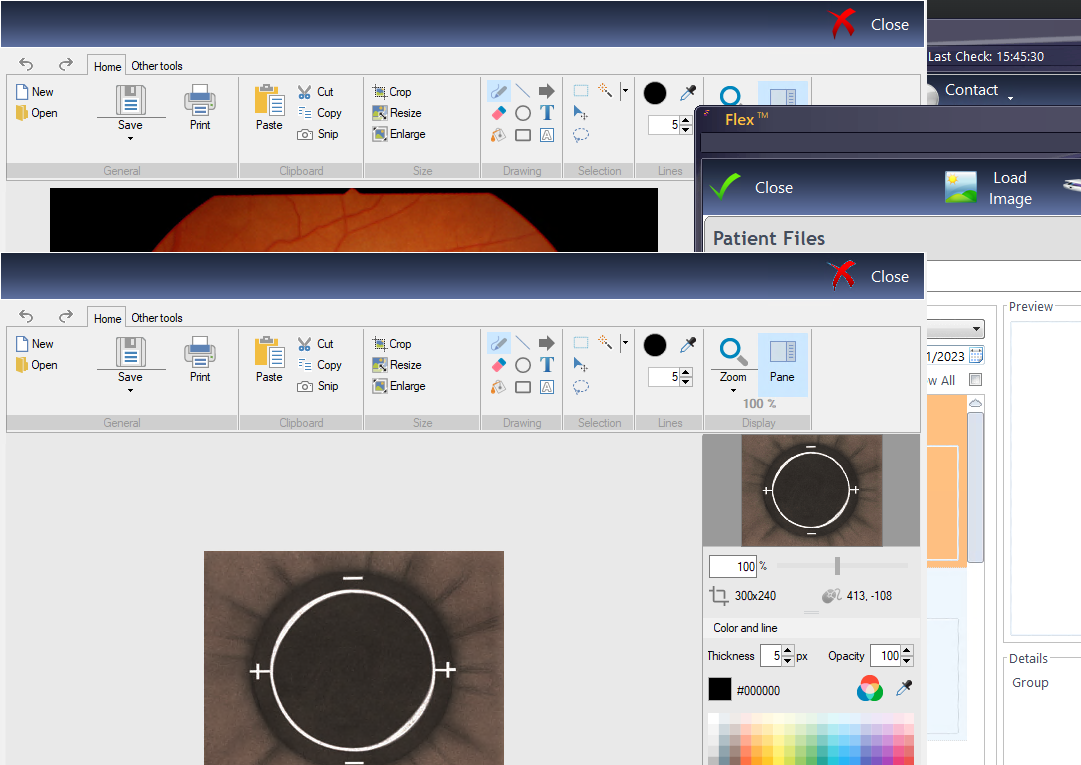Pick the move selection tool in ring-image editor

(x=580, y=365)
